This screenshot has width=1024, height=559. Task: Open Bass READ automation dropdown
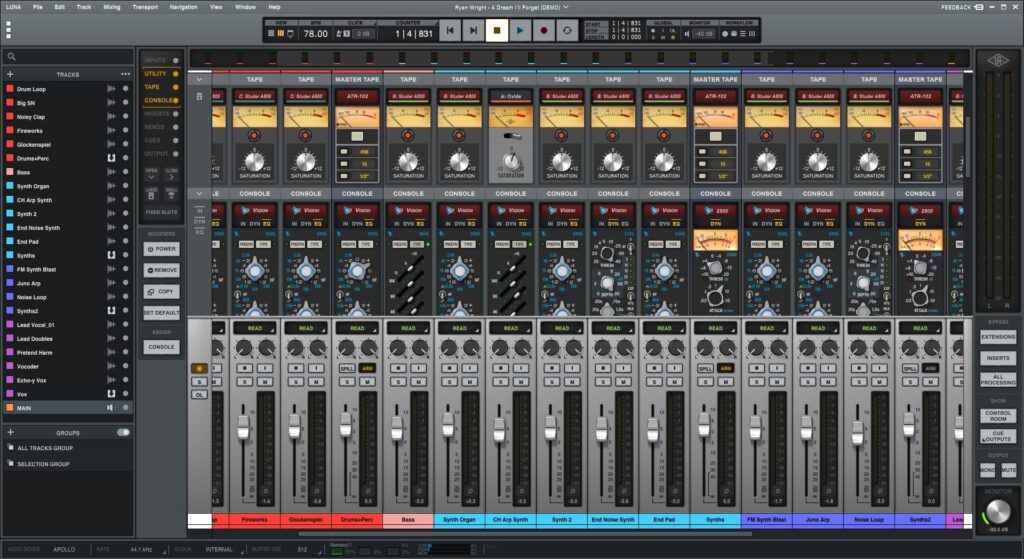pyautogui.click(x=408, y=328)
